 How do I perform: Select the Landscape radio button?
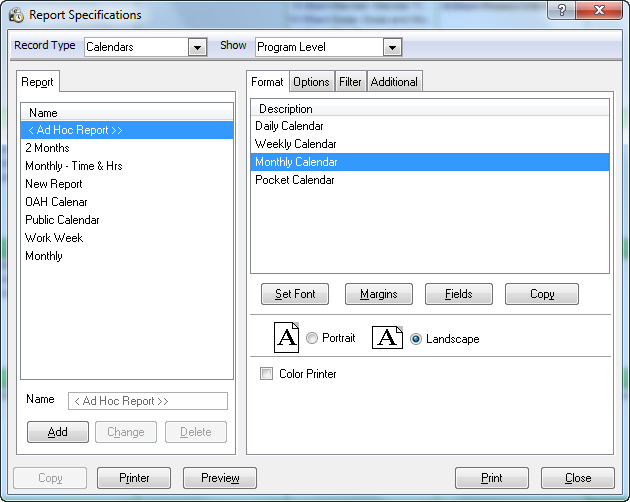[x=416, y=339]
